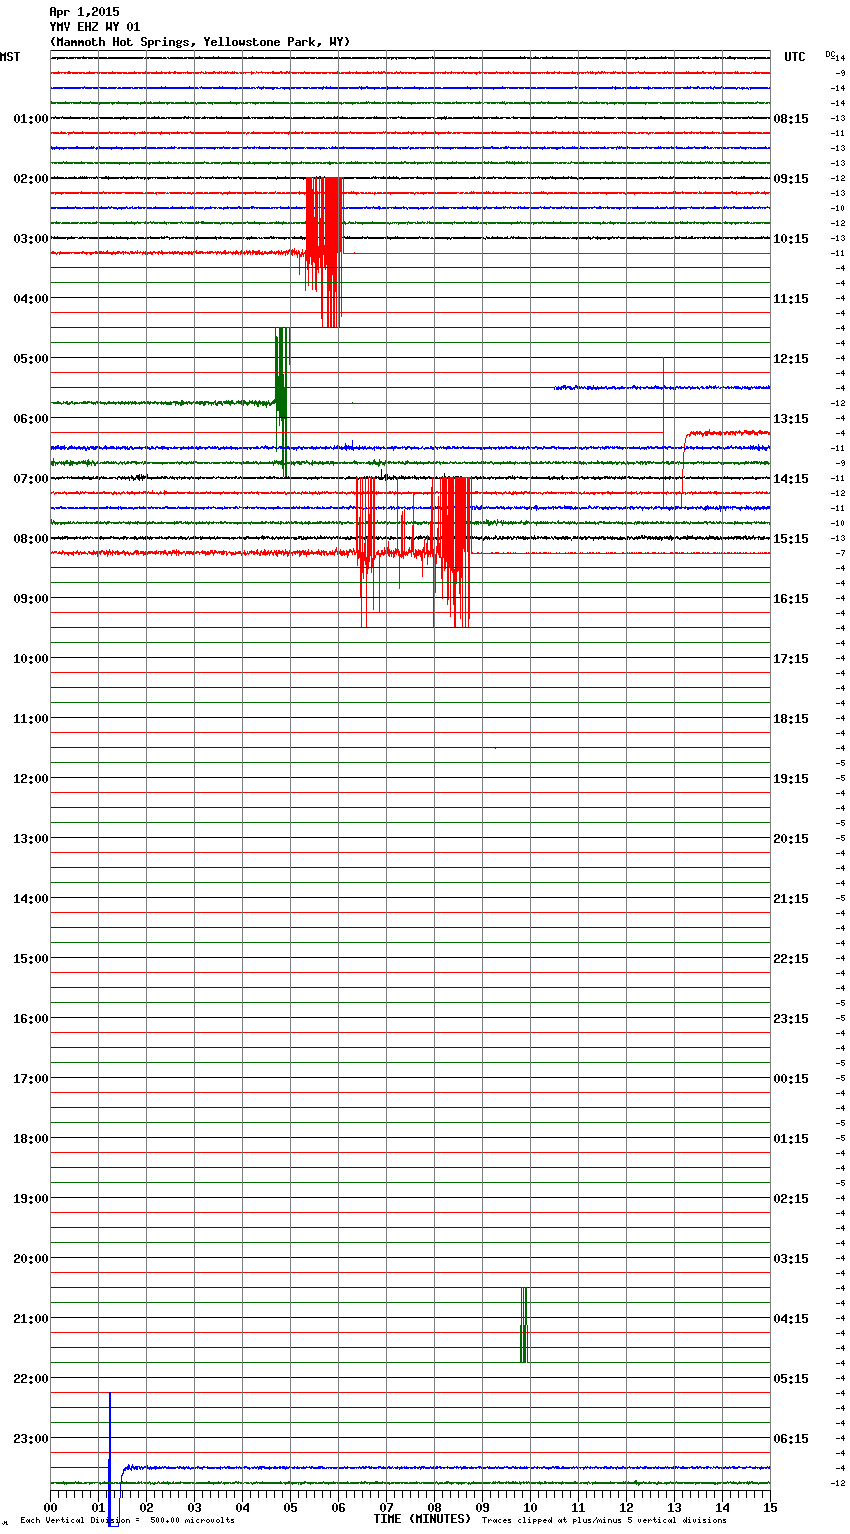The height and width of the screenshot is (1534, 850).
Task: Select the 03:00 MST time label
Action: [x=31, y=239]
